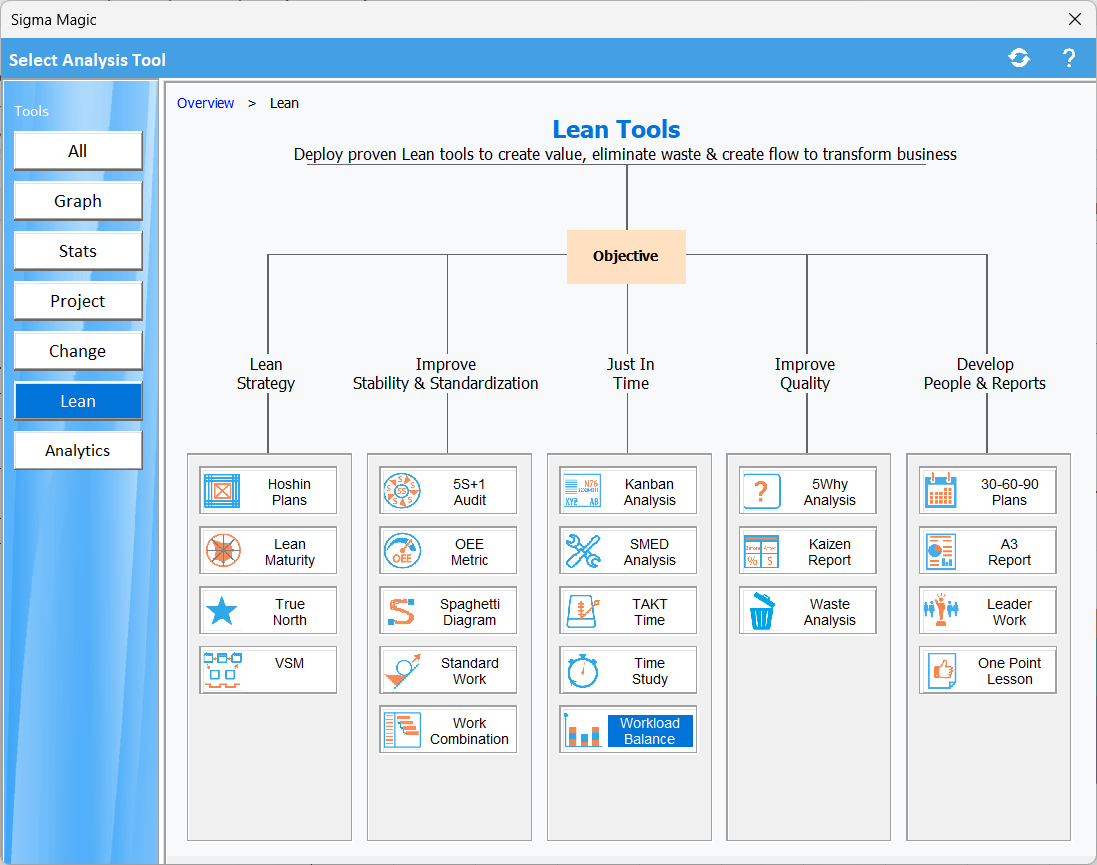Switch to the Analytics tools category
This screenshot has height=865, width=1097.
78,451
